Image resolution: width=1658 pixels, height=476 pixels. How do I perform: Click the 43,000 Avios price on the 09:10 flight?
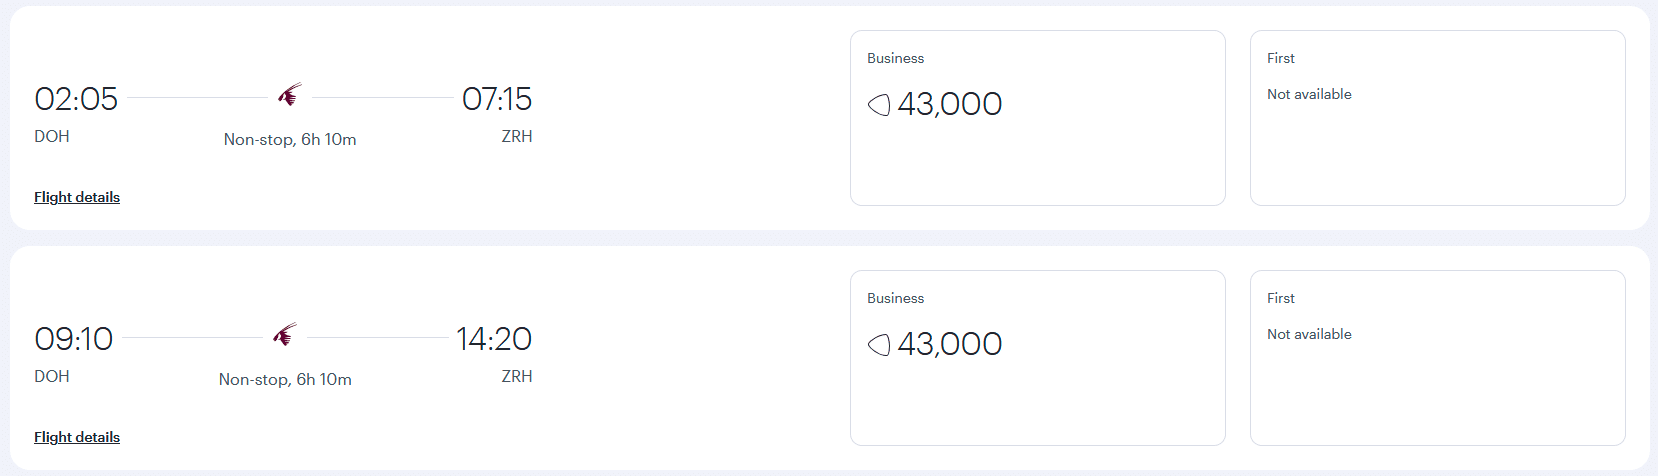949,344
